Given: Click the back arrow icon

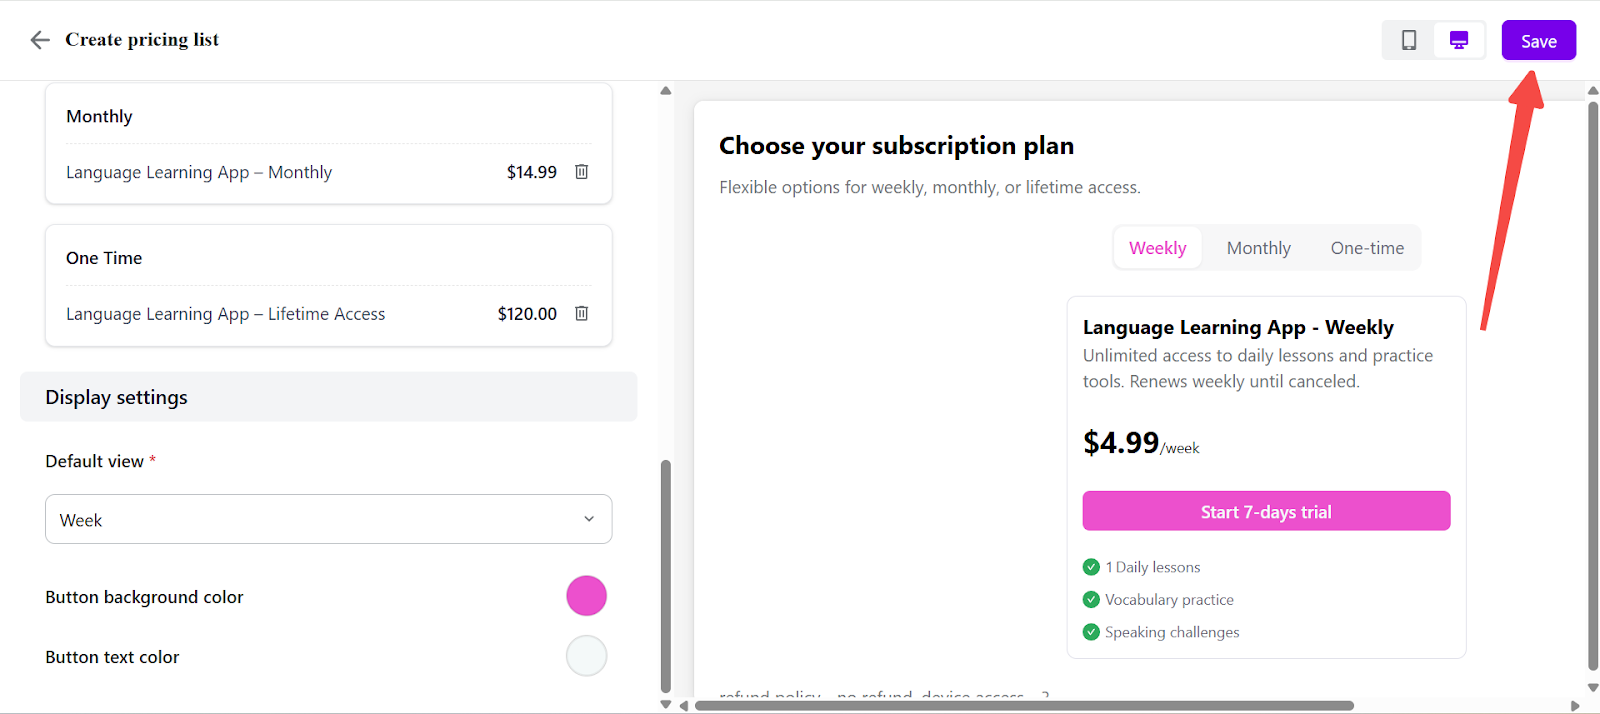Looking at the screenshot, I should tap(40, 40).
